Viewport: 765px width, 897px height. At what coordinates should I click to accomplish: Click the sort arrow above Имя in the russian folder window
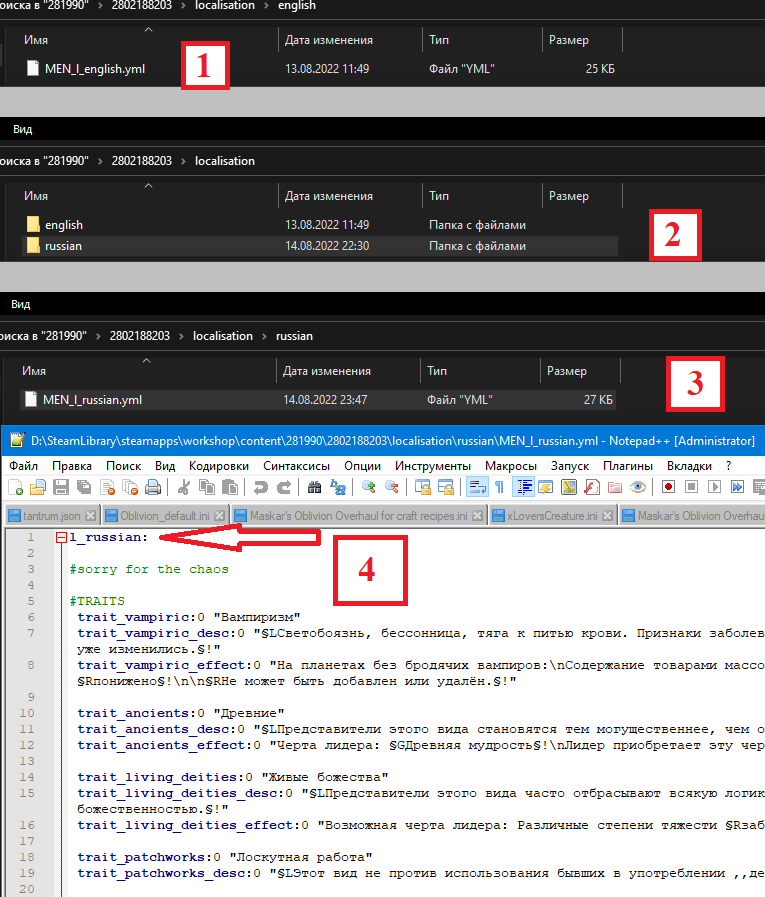pyautogui.click(x=146, y=360)
